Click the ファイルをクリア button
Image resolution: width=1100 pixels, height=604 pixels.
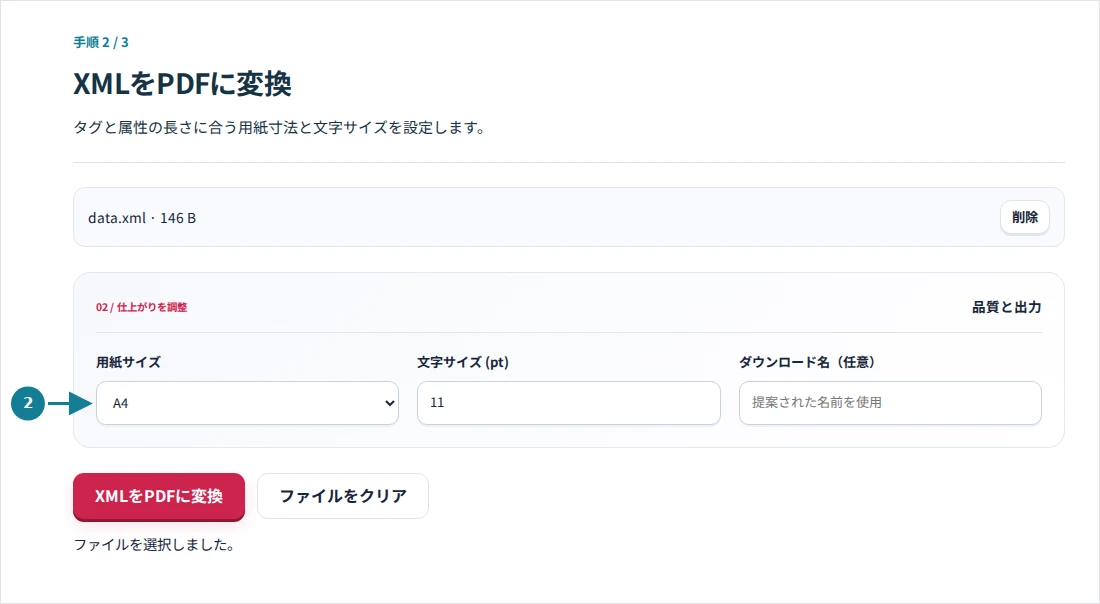pos(343,496)
